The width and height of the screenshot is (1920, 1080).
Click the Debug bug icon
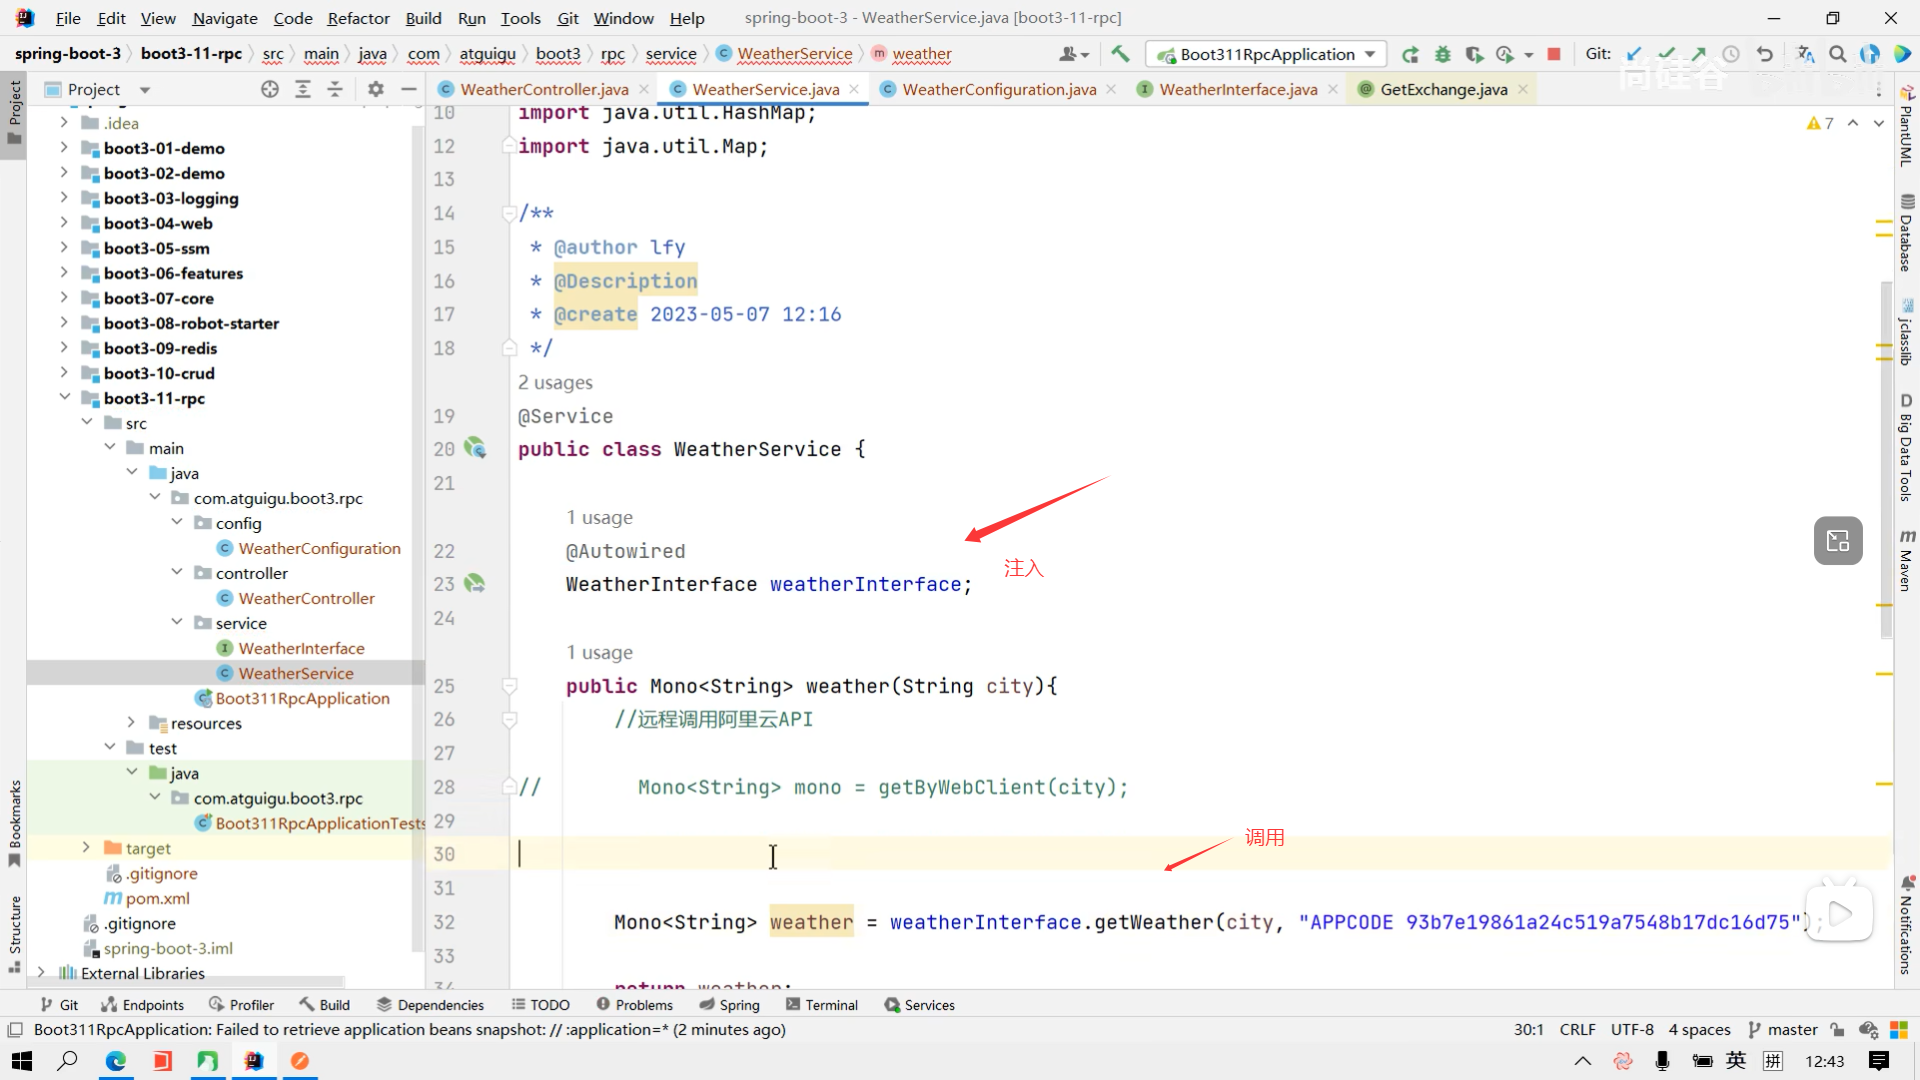[x=1442, y=54]
